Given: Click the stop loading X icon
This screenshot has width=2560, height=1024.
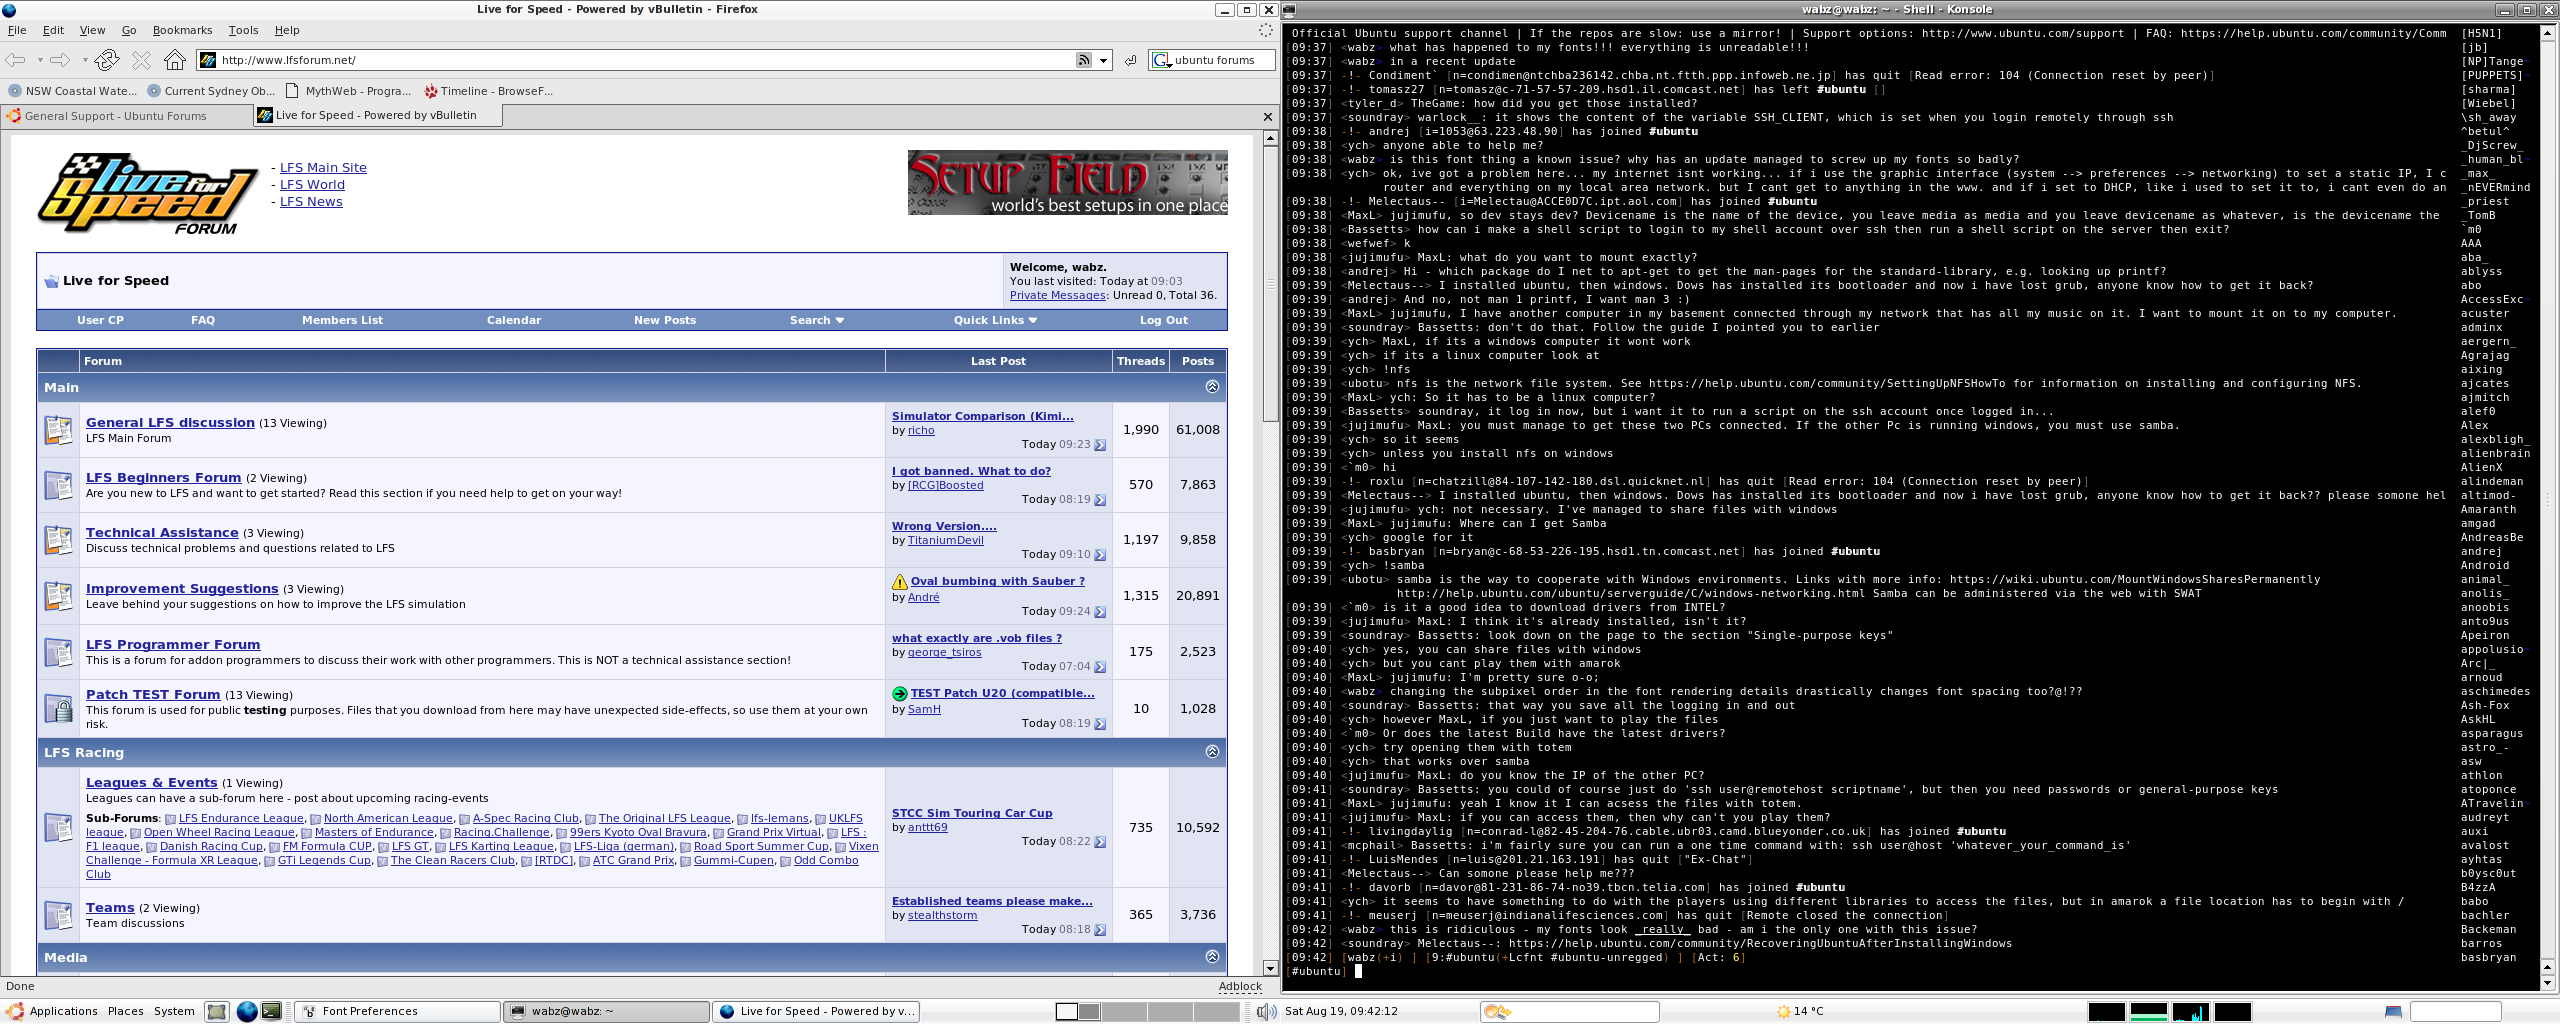Looking at the screenshot, I should [141, 60].
